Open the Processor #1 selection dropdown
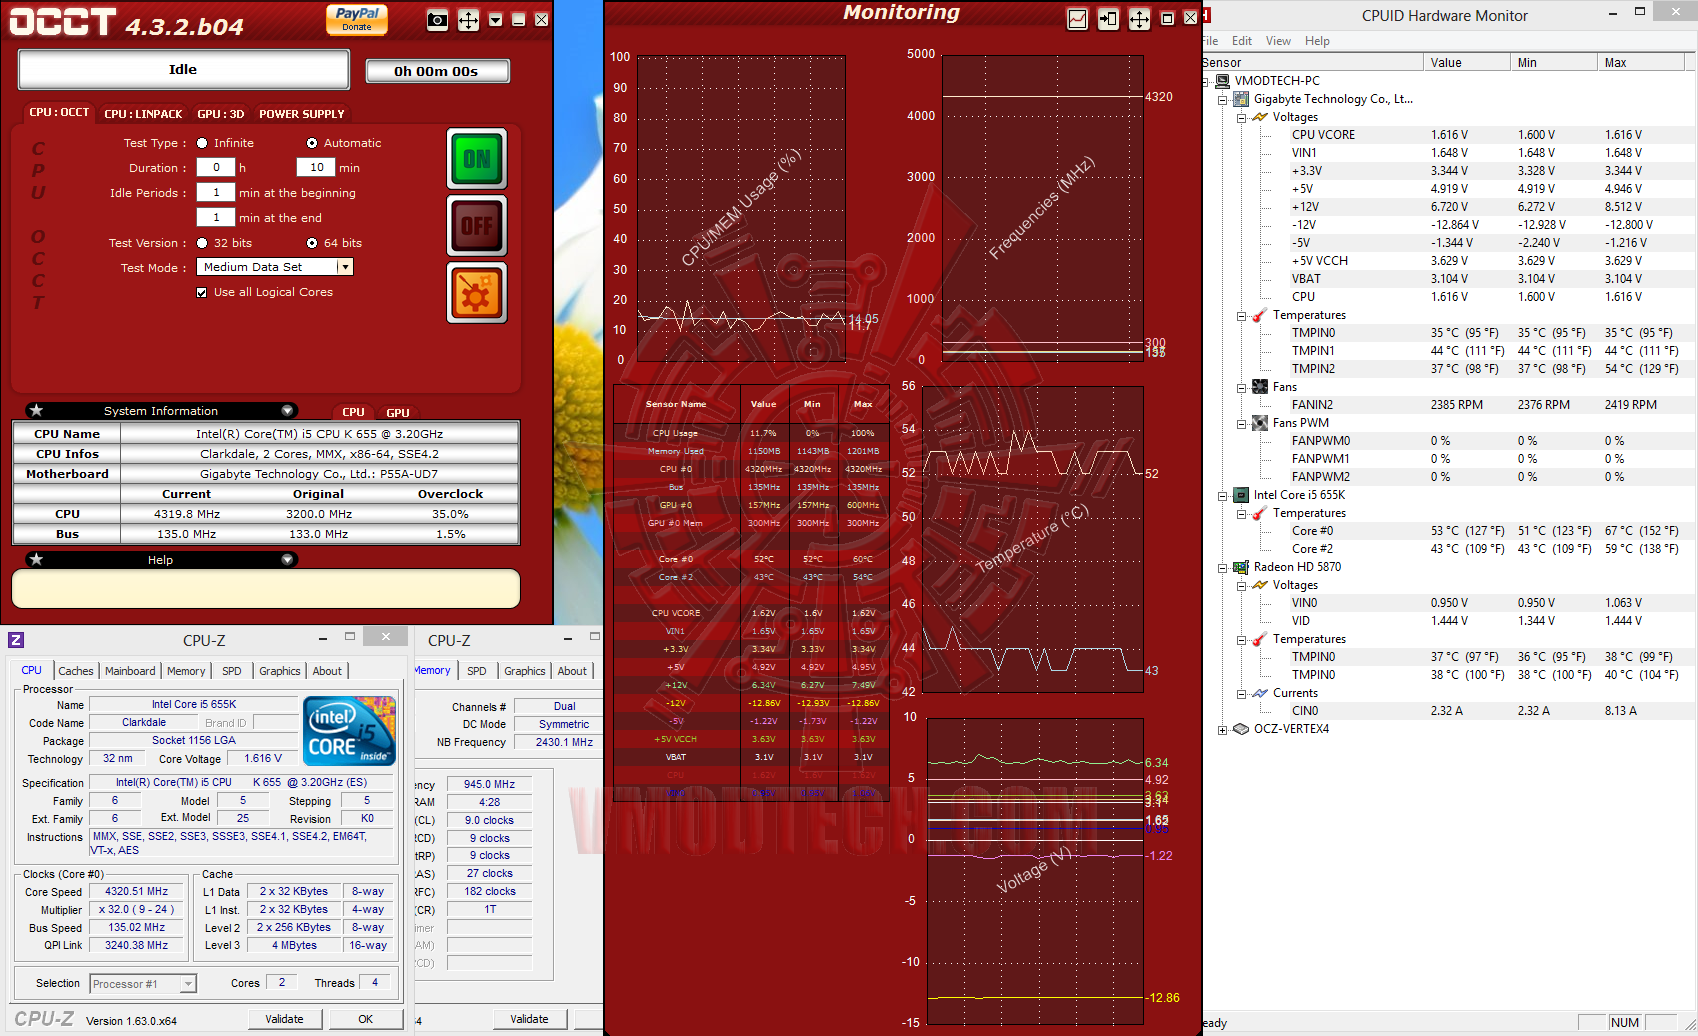The width and height of the screenshot is (1698, 1036). (187, 984)
